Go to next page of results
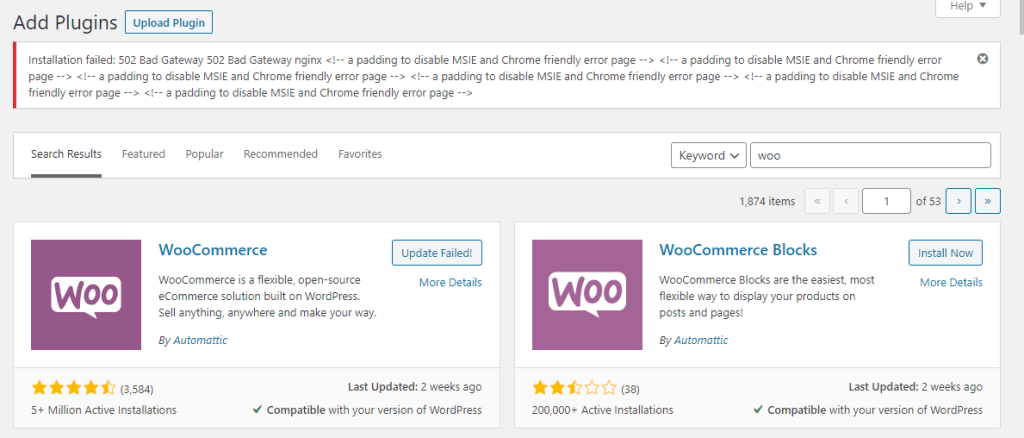This screenshot has height=438, width=1024. [959, 202]
